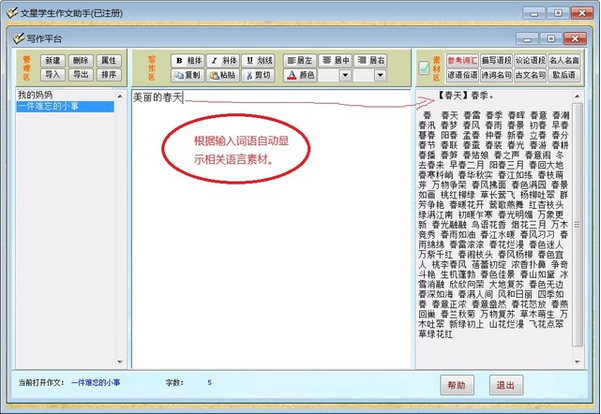The image size is (601, 414).
Task: Center text with 居中 button
Action: pos(336,60)
